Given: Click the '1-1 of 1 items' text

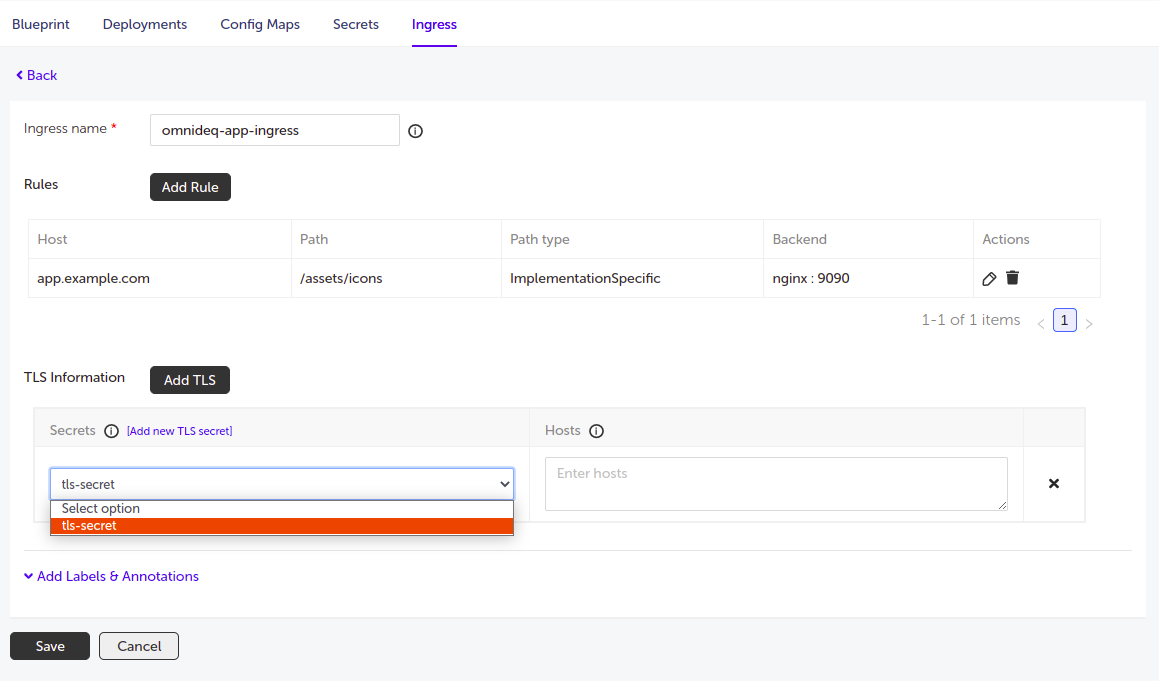Looking at the screenshot, I should [971, 319].
